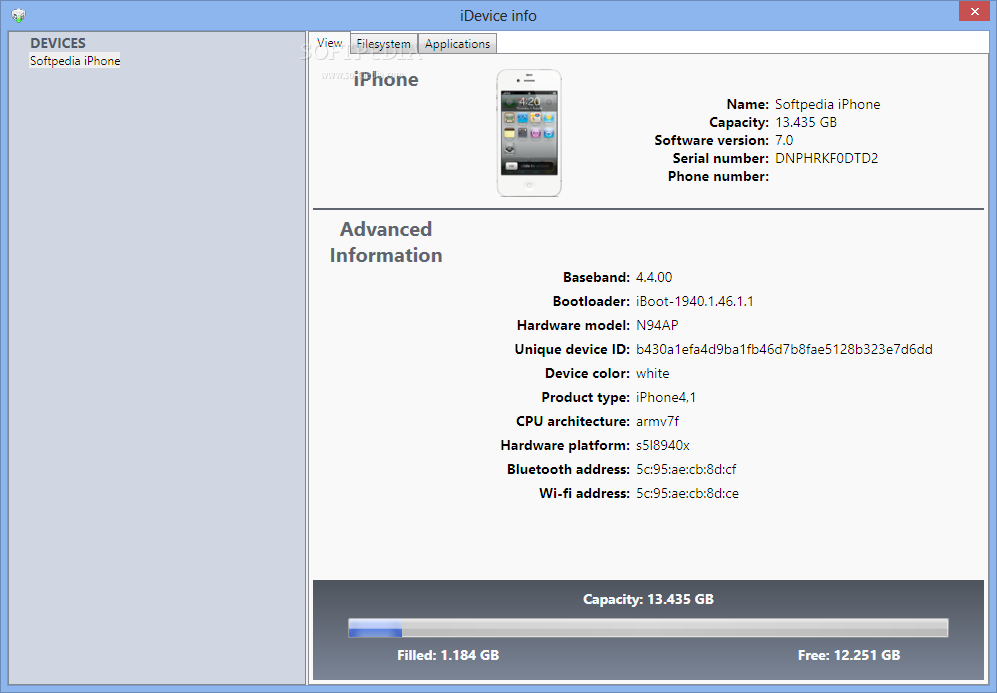Click the CPU architecture value armv7f
997x693 pixels.
coord(657,422)
